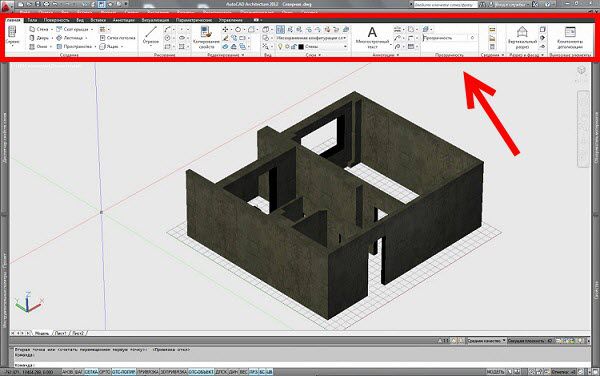Toggle СЕТКА grid in status bar

pyautogui.click(x=91, y=371)
